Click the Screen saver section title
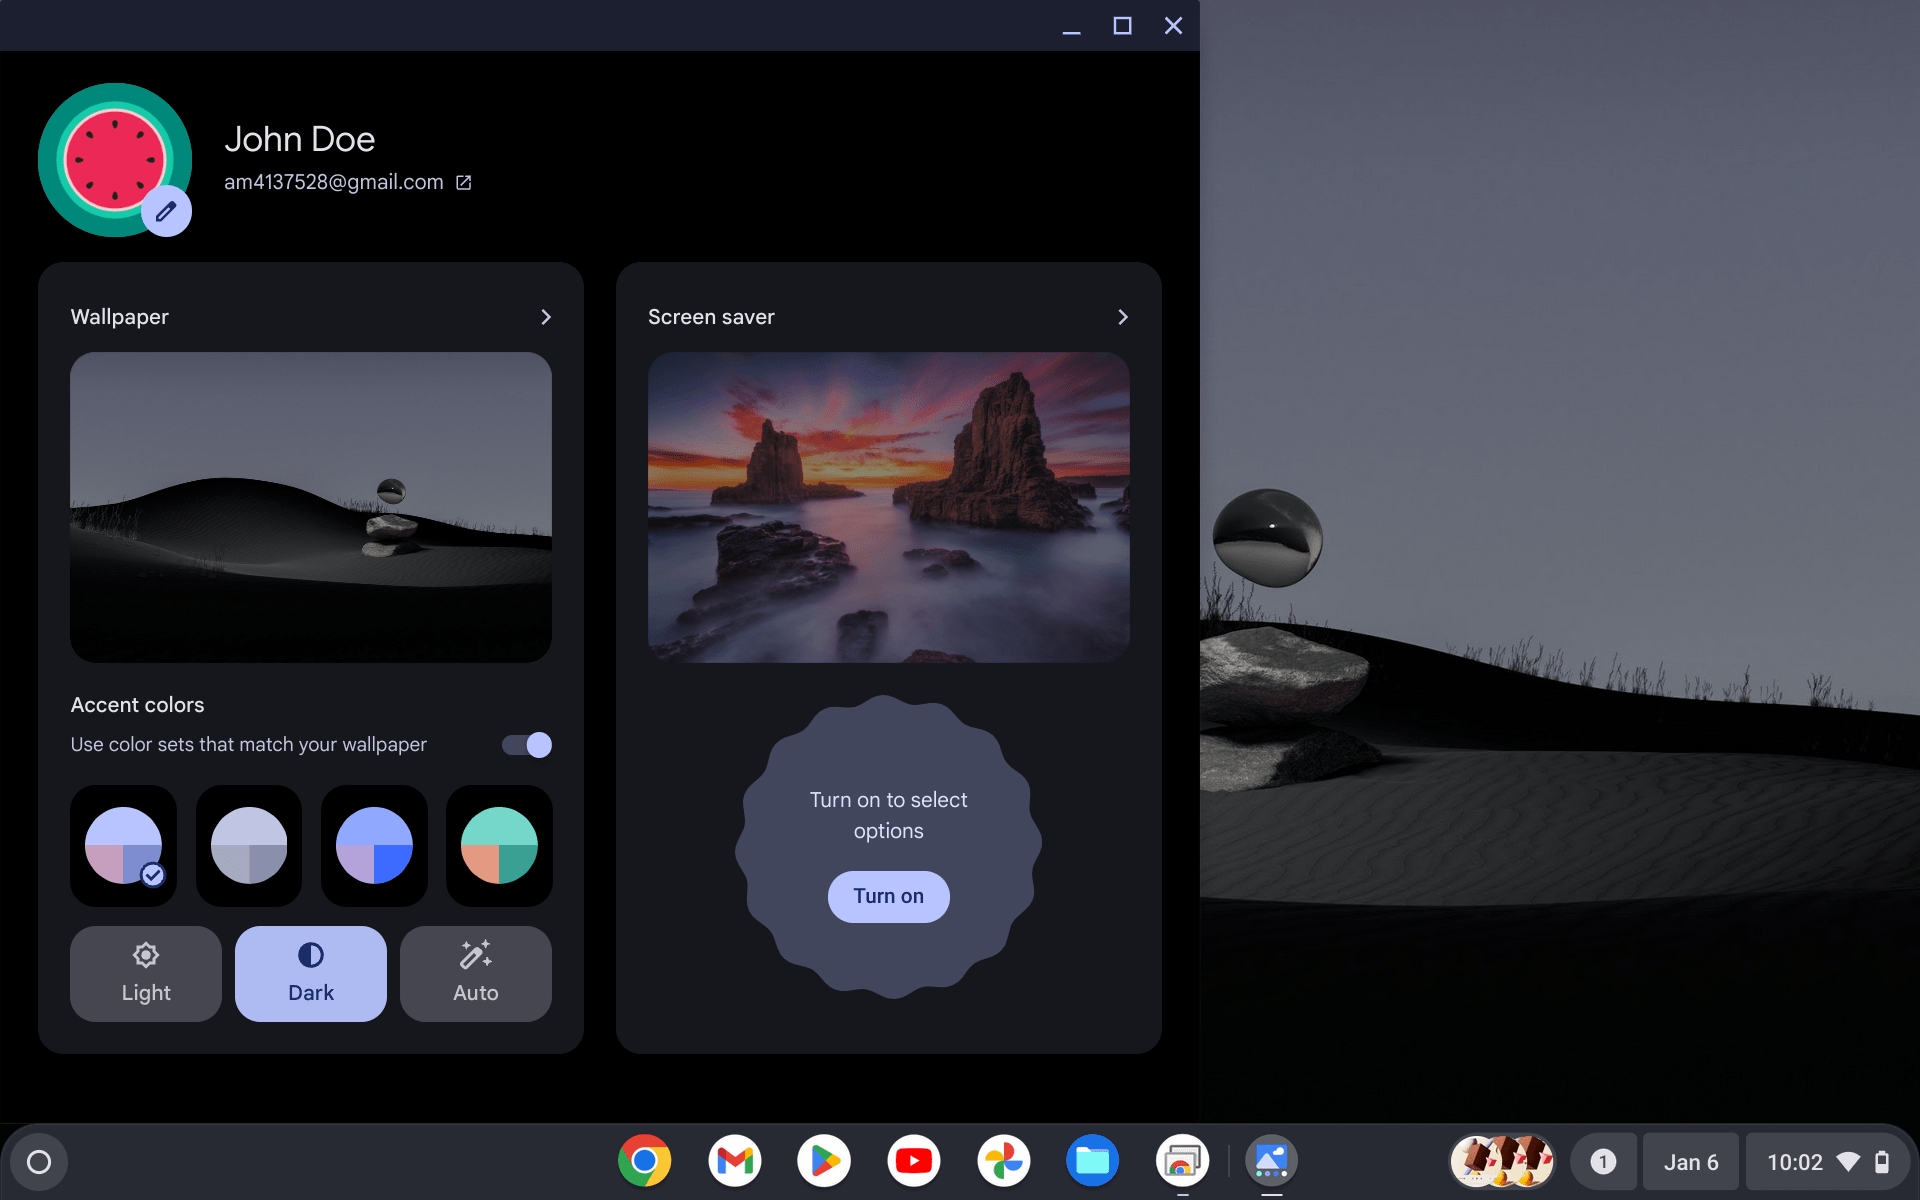 click(x=711, y=317)
